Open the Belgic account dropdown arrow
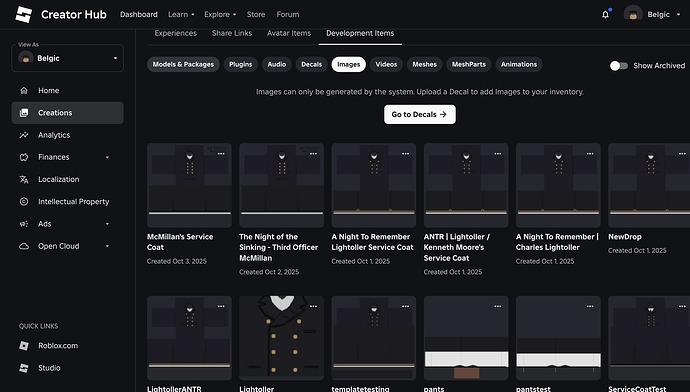690x392 pixels. (678, 15)
